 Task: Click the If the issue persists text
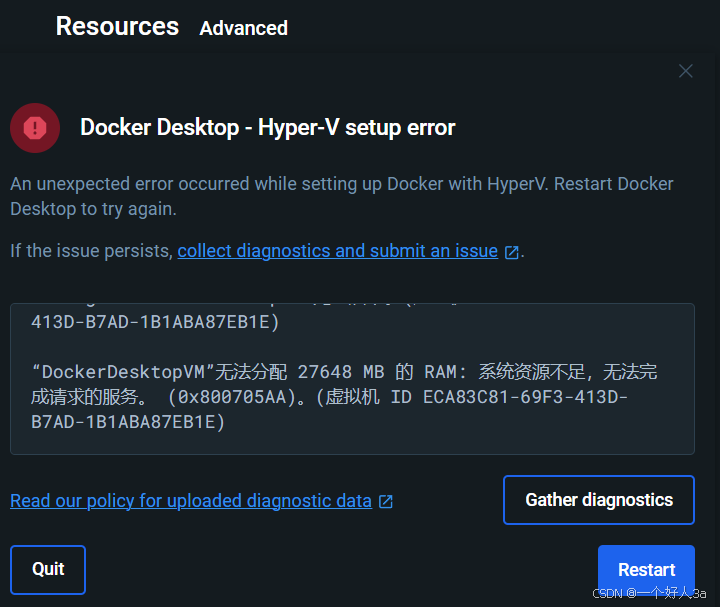coord(91,251)
